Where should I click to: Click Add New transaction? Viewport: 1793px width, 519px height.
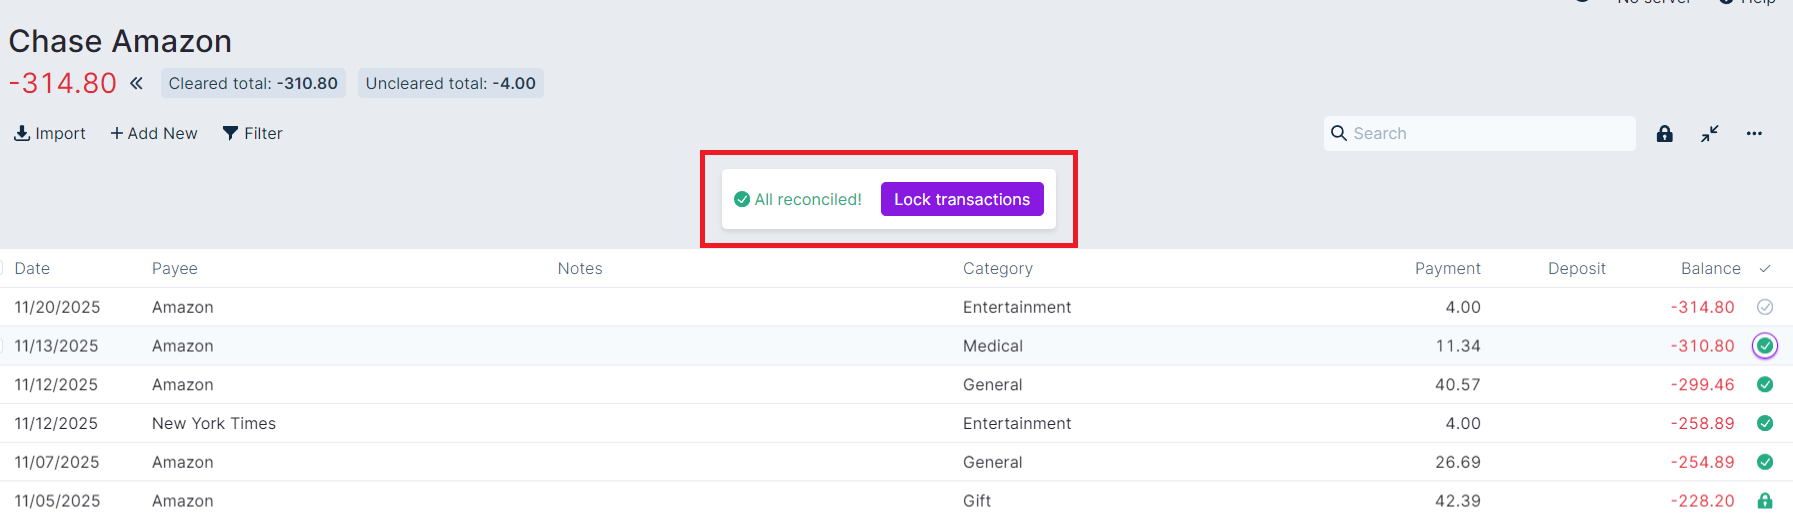pos(154,133)
